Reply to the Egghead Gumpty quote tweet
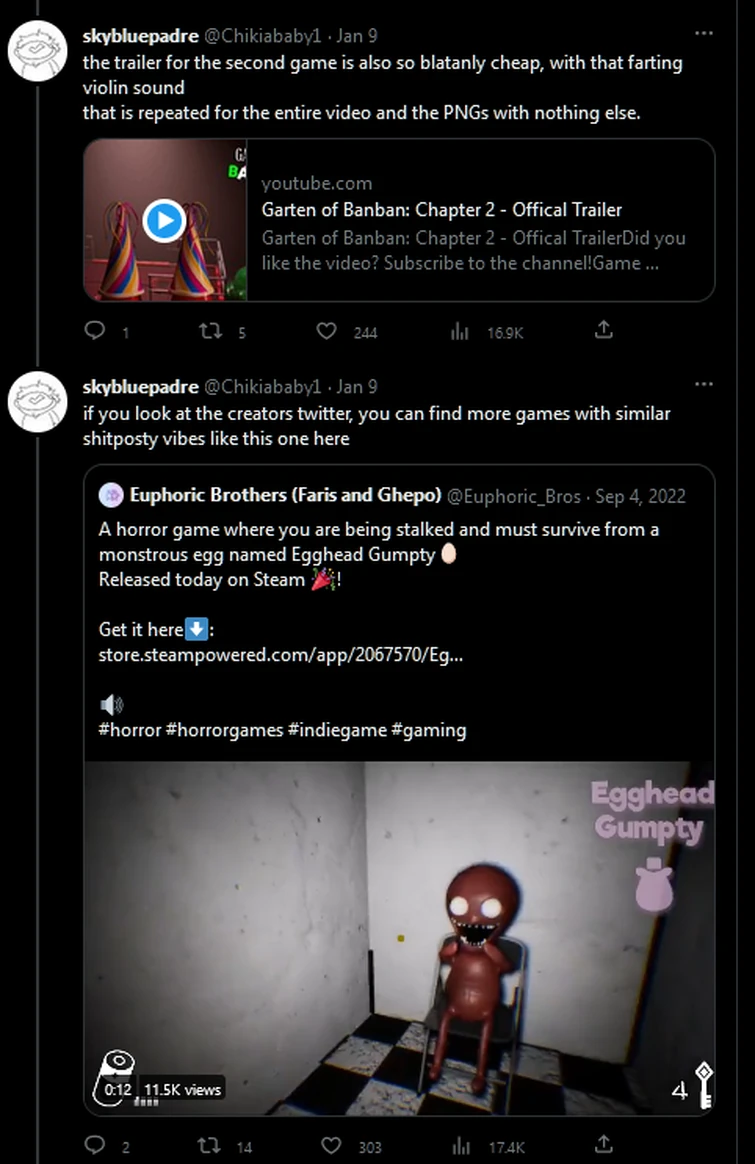 point(95,1145)
